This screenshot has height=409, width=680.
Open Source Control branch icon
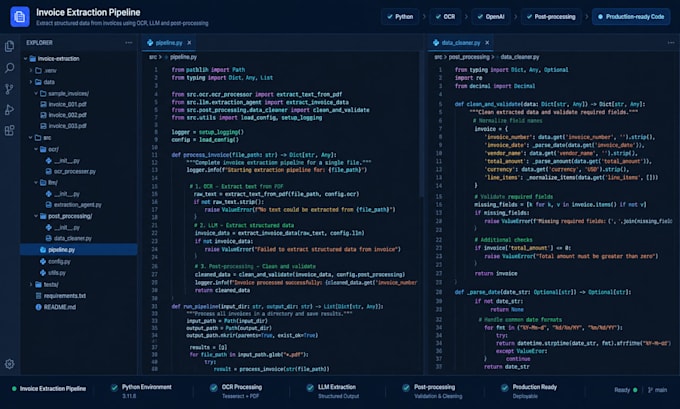click(9, 89)
